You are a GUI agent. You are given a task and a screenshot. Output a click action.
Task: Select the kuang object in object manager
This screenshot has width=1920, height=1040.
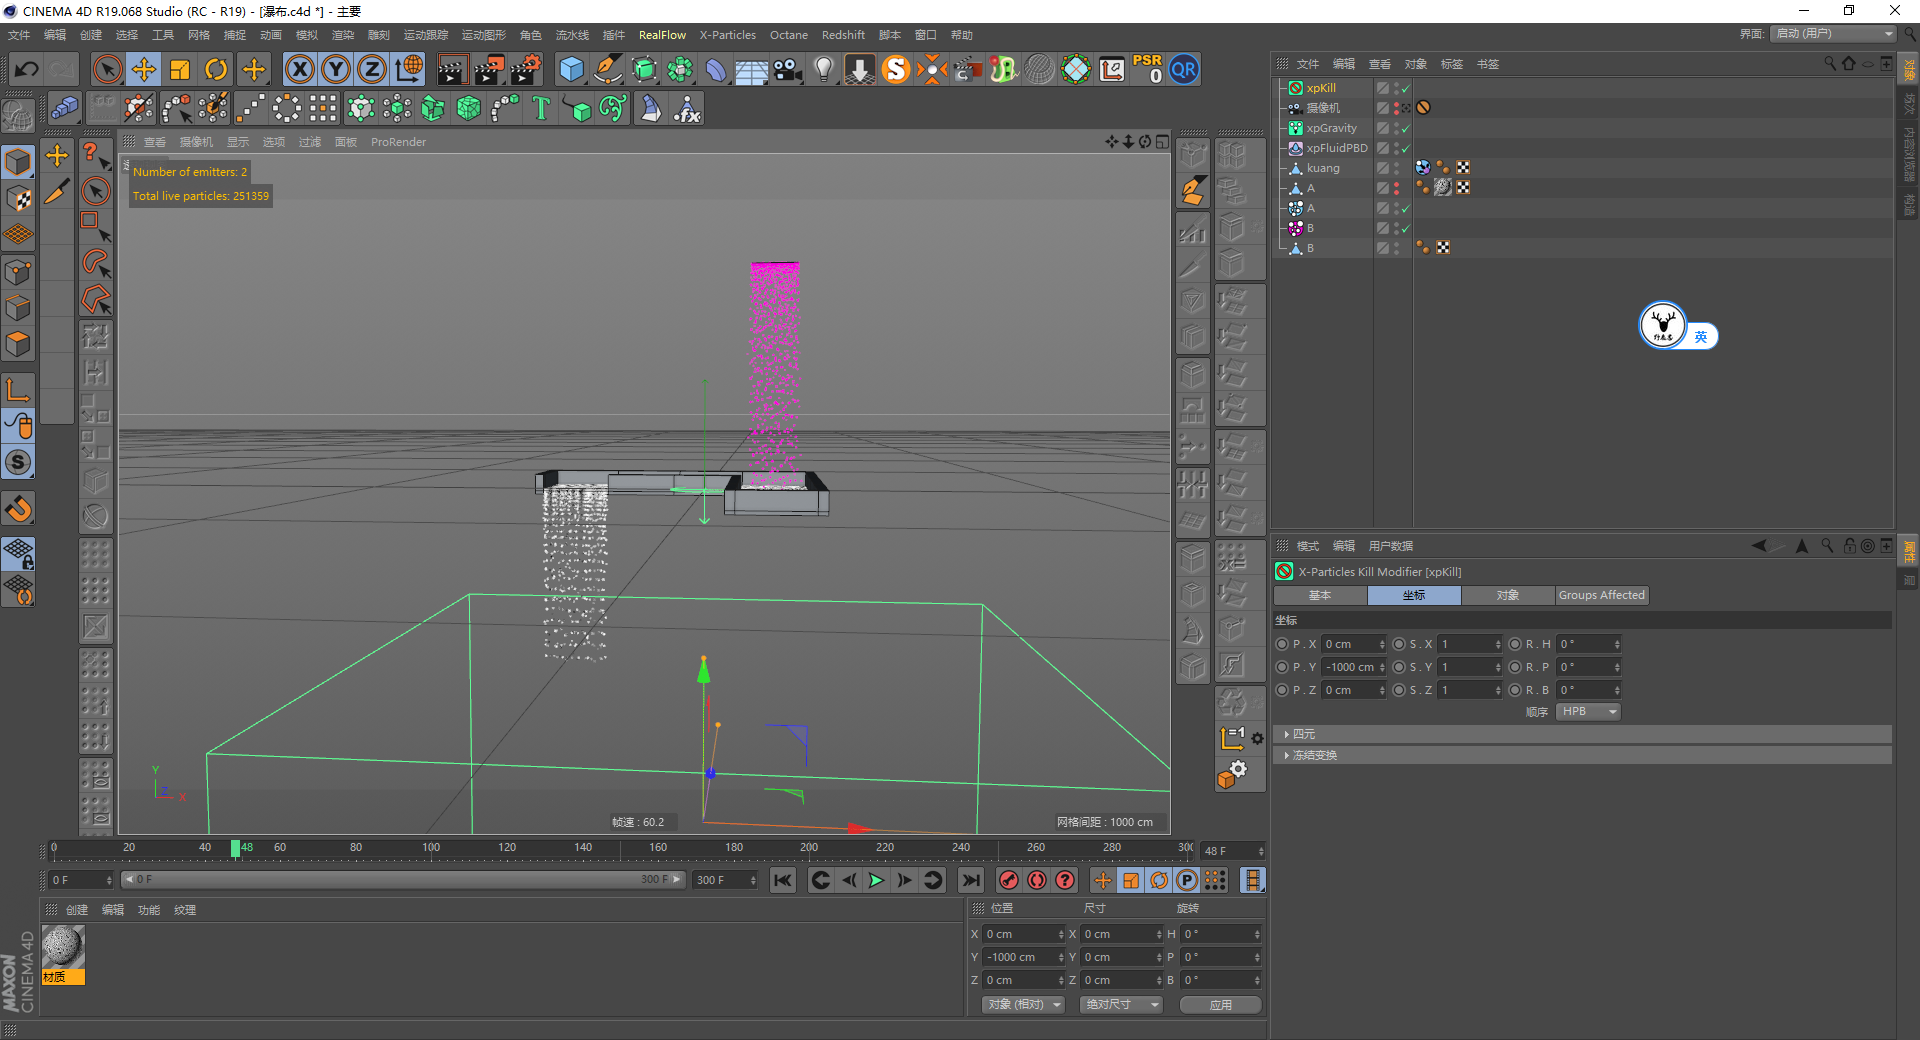coord(1322,168)
